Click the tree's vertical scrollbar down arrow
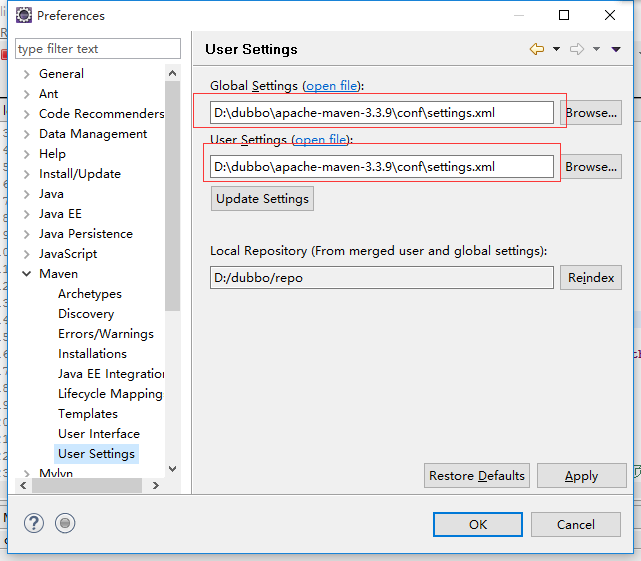 click(x=172, y=468)
